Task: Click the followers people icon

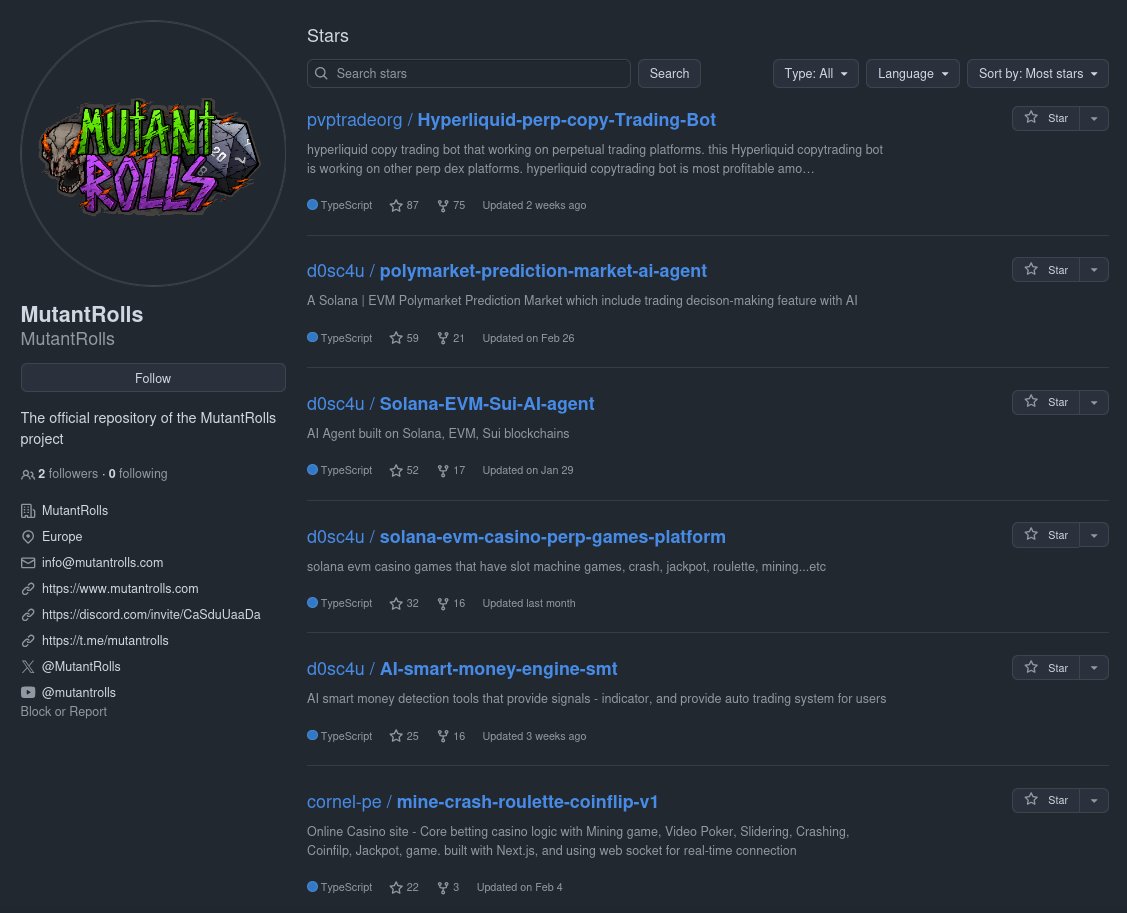Action: point(27,474)
